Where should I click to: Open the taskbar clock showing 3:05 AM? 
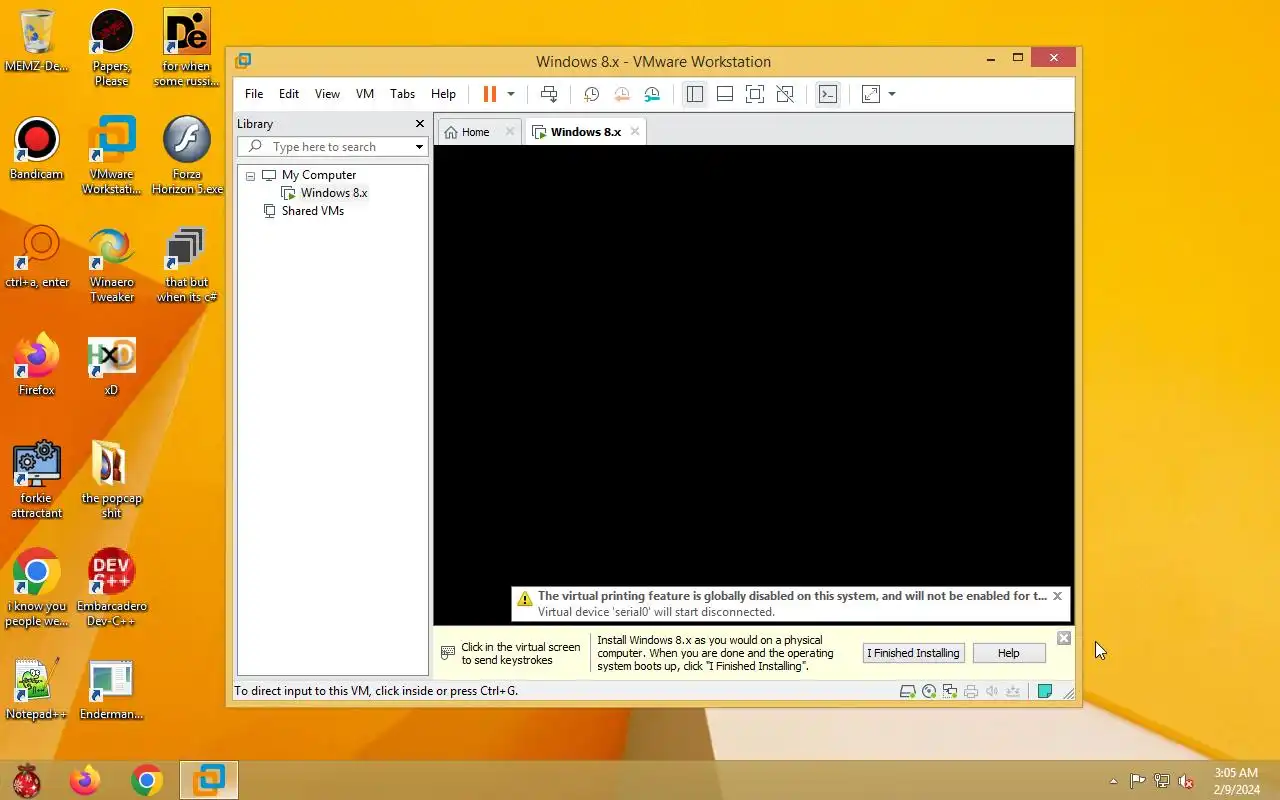(1236, 780)
